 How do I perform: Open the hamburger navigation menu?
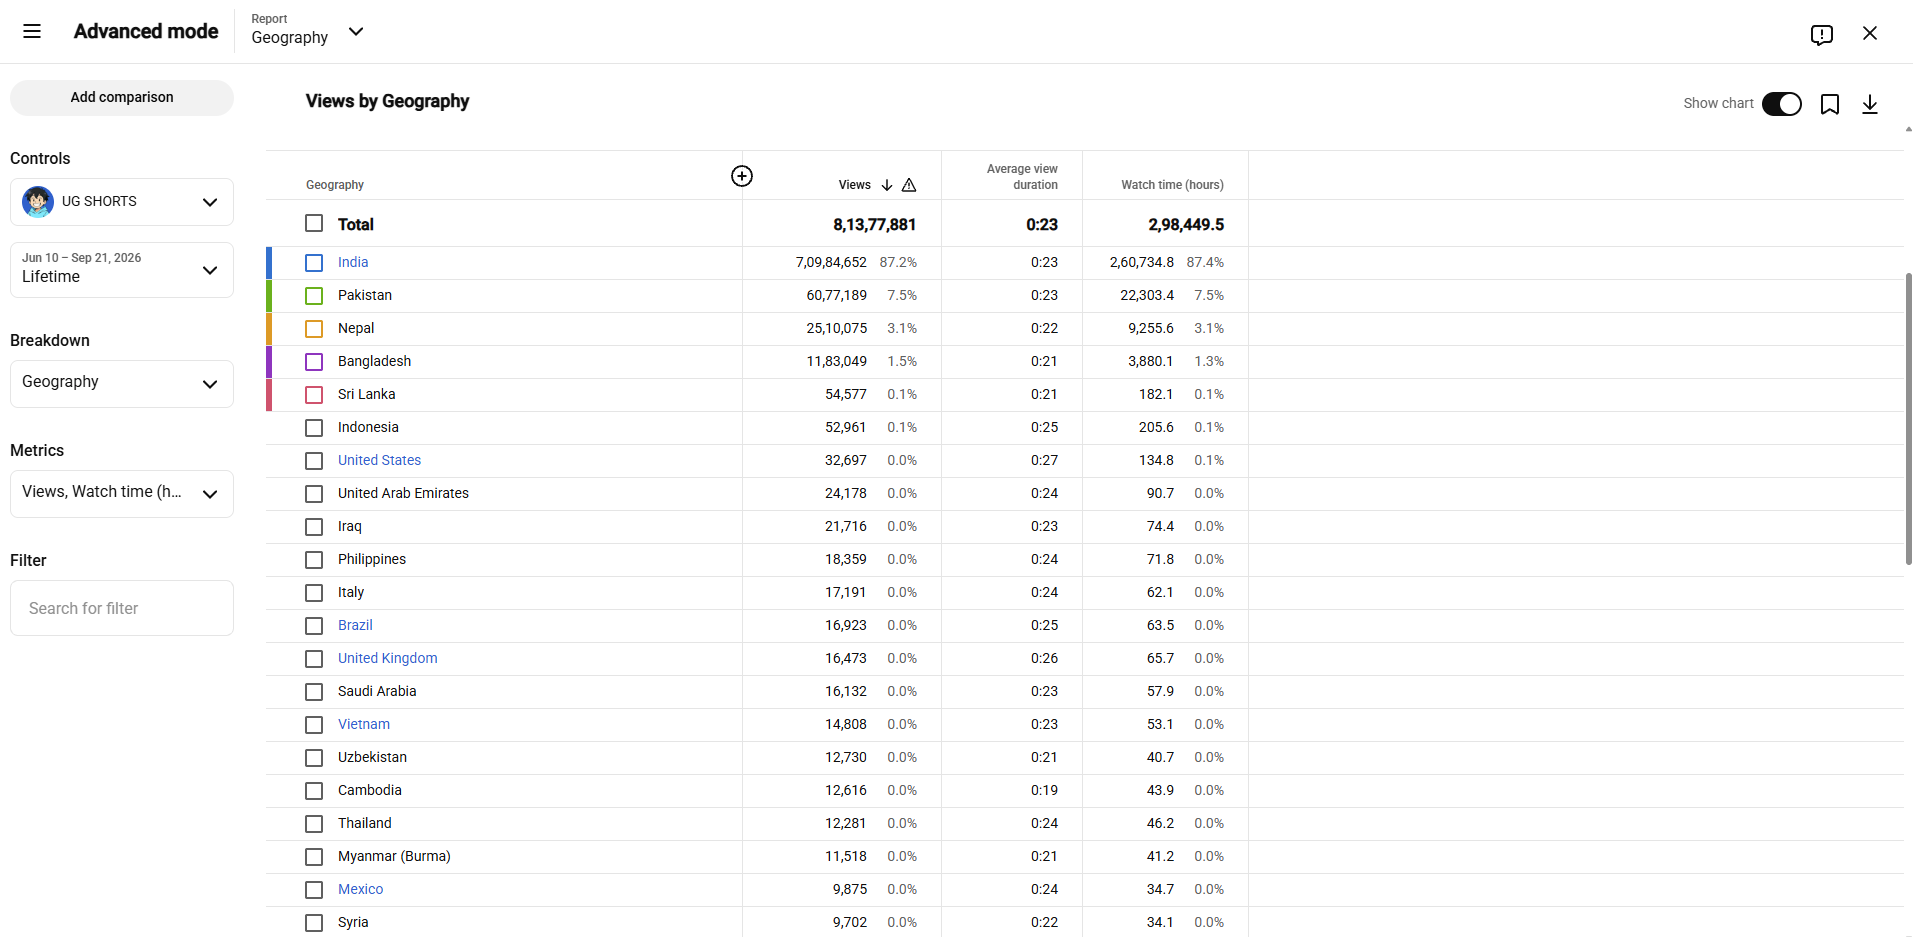pyautogui.click(x=32, y=32)
